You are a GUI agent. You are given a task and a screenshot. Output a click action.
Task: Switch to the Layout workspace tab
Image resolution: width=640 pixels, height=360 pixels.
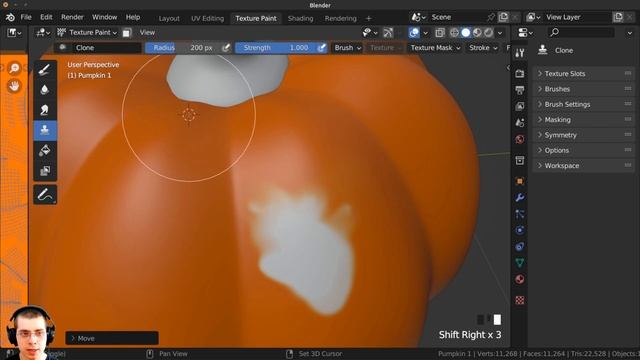(x=169, y=18)
